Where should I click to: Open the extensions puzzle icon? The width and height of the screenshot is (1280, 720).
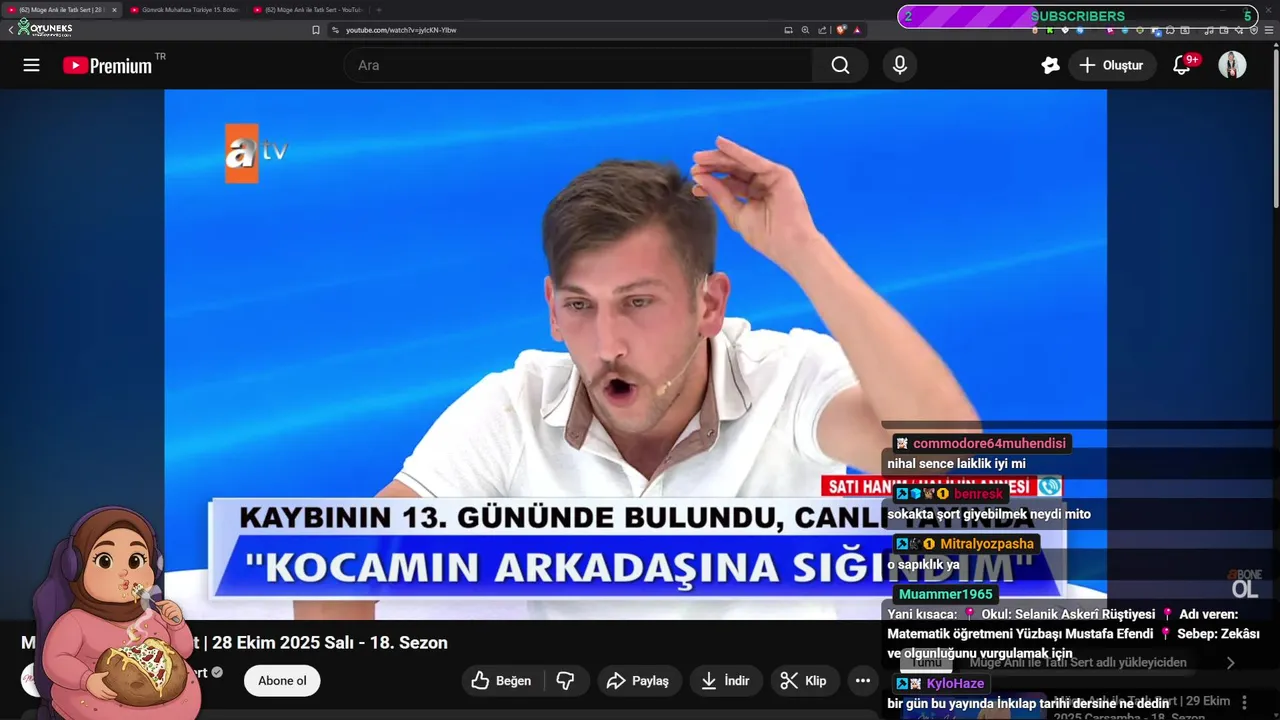1170,30
